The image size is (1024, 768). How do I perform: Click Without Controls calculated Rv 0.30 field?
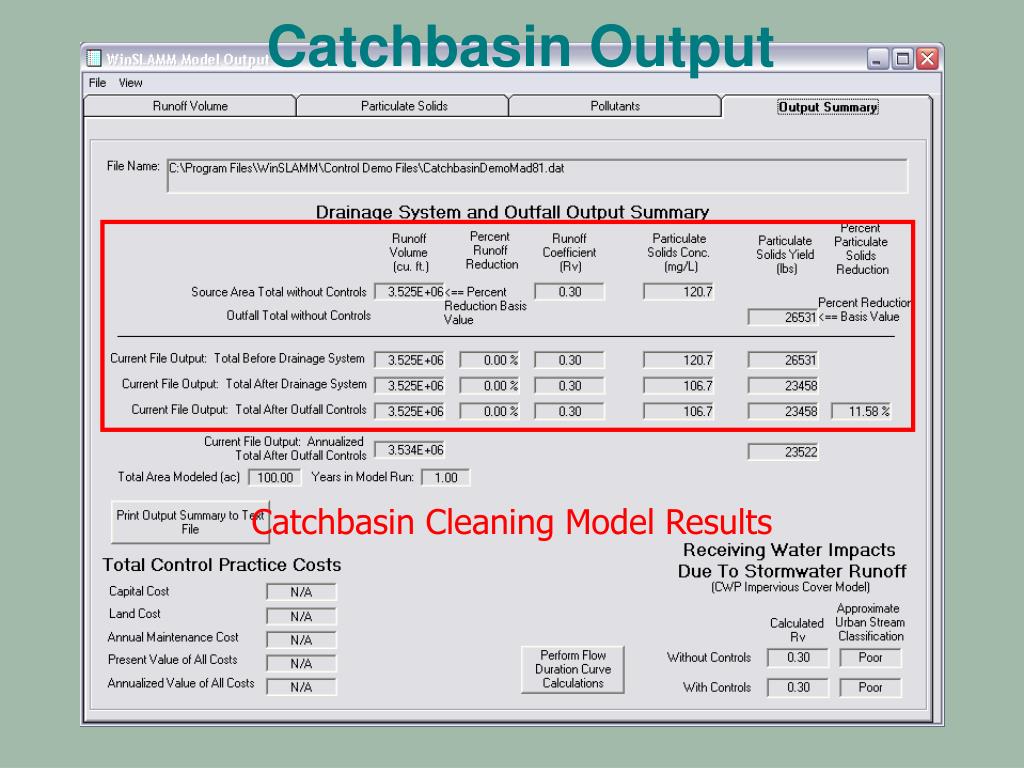pyautogui.click(x=798, y=658)
